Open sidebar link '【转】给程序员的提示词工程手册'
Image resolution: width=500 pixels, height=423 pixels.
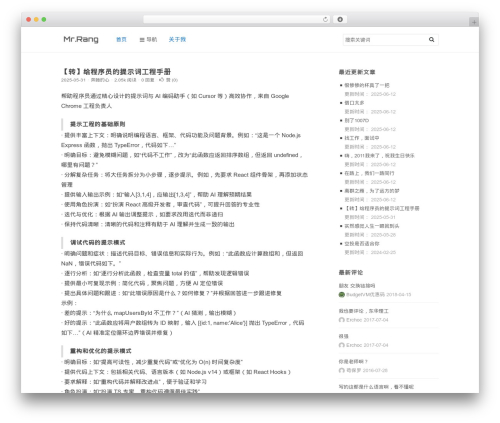click(x=382, y=209)
